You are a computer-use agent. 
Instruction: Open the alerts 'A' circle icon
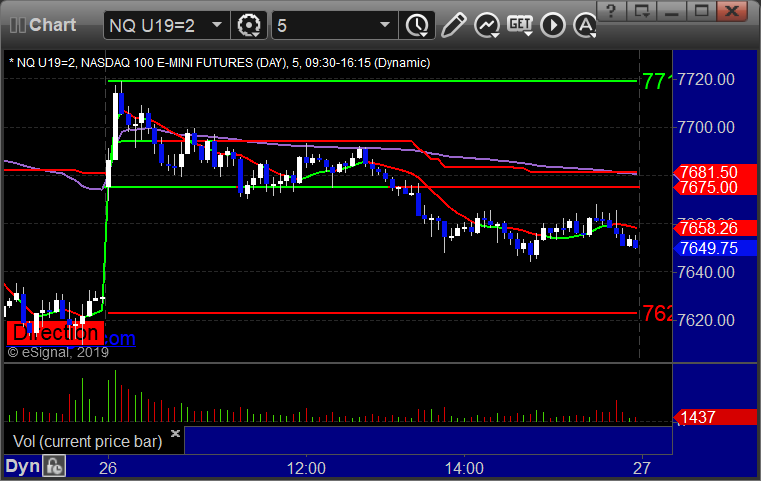pos(585,25)
